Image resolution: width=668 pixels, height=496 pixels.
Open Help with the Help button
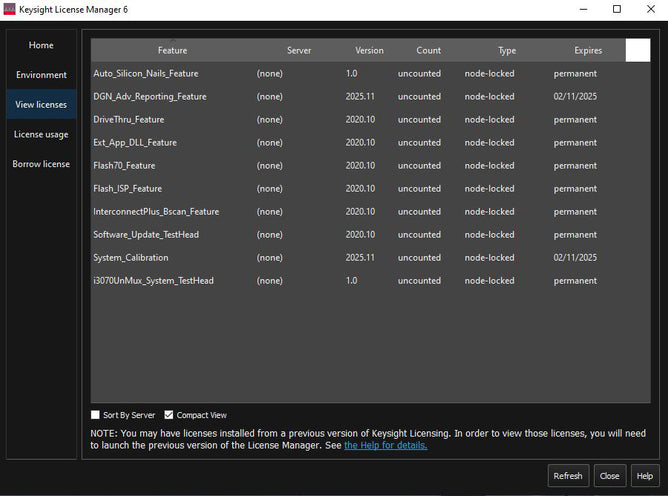click(x=645, y=476)
